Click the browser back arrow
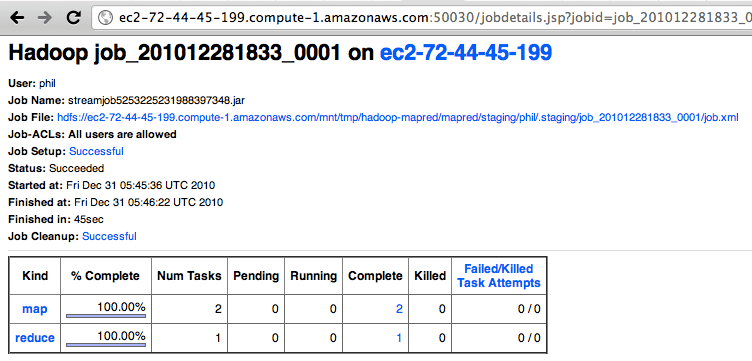 (x=17, y=18)
